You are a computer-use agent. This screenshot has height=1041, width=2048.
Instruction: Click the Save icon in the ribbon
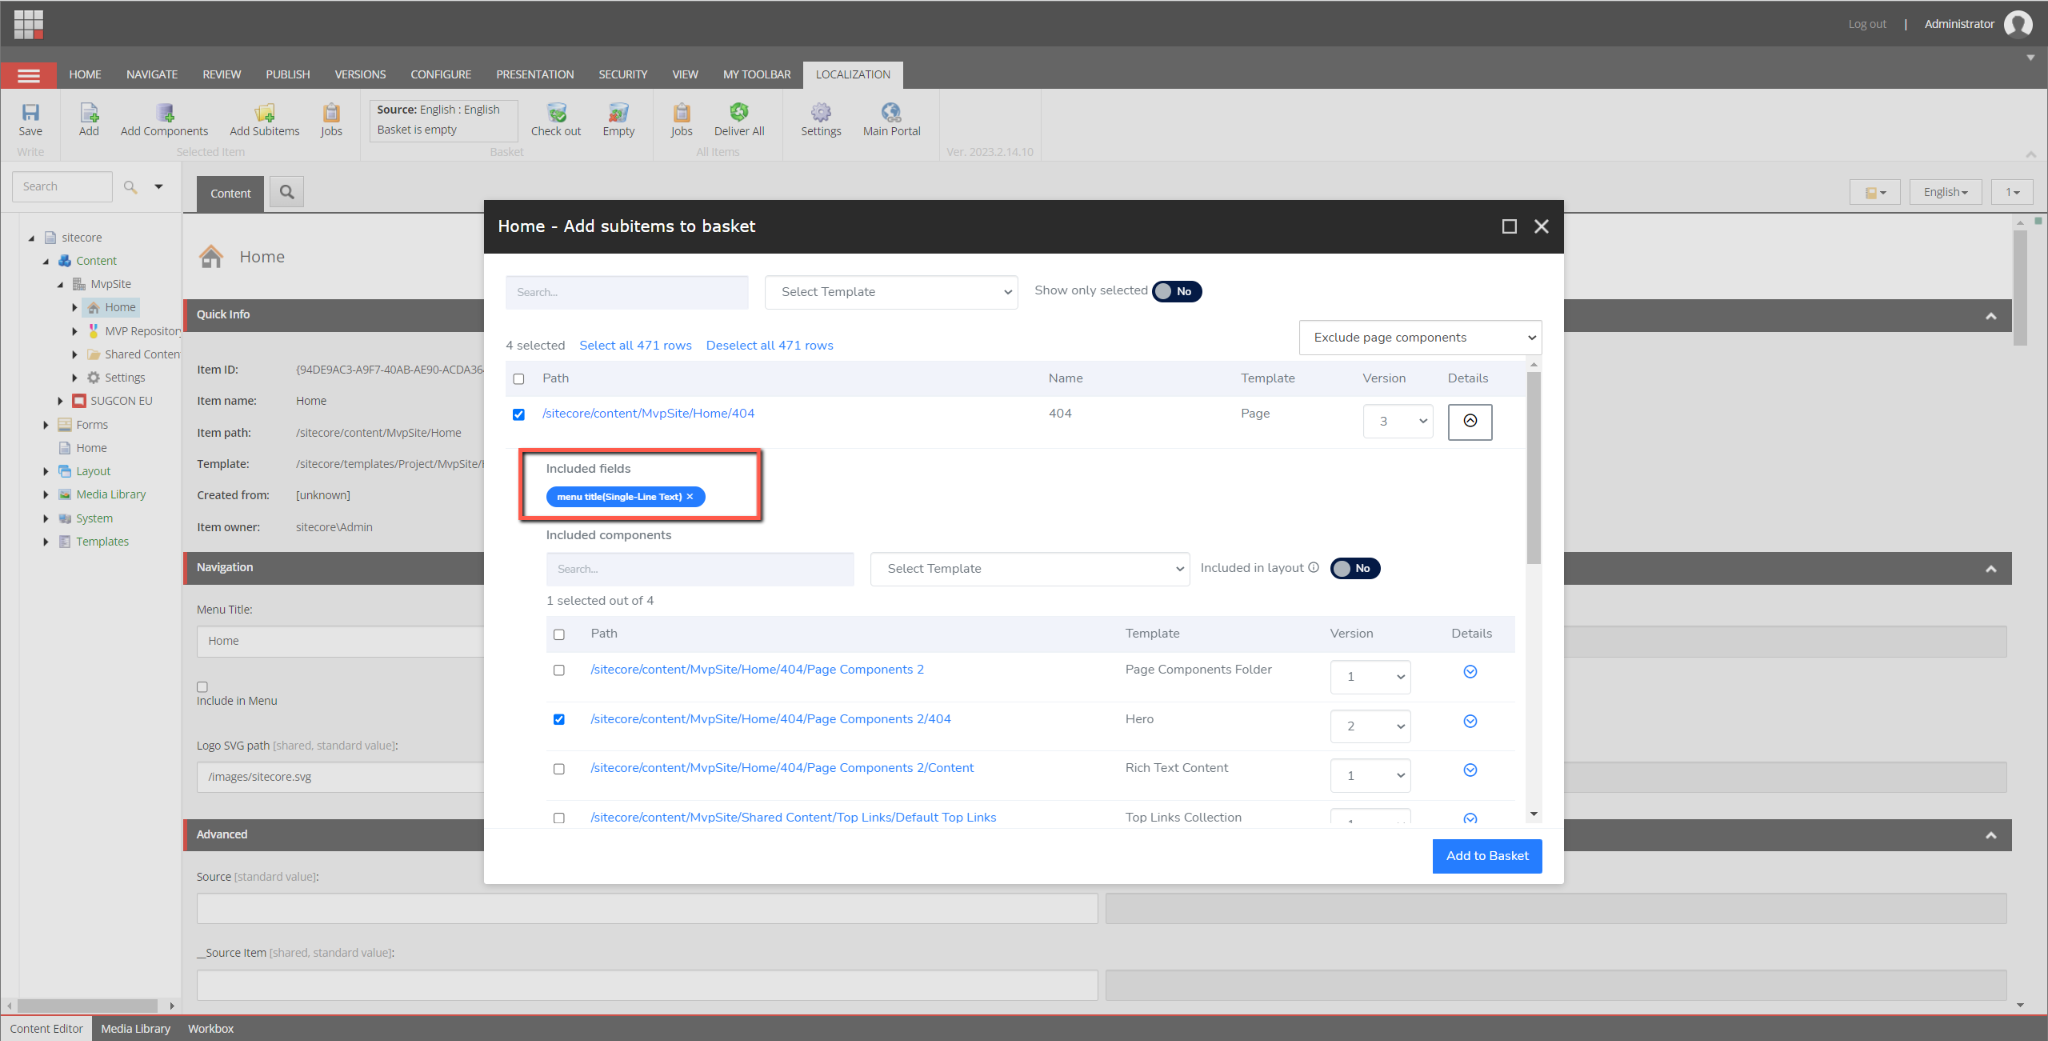(30, 119)
